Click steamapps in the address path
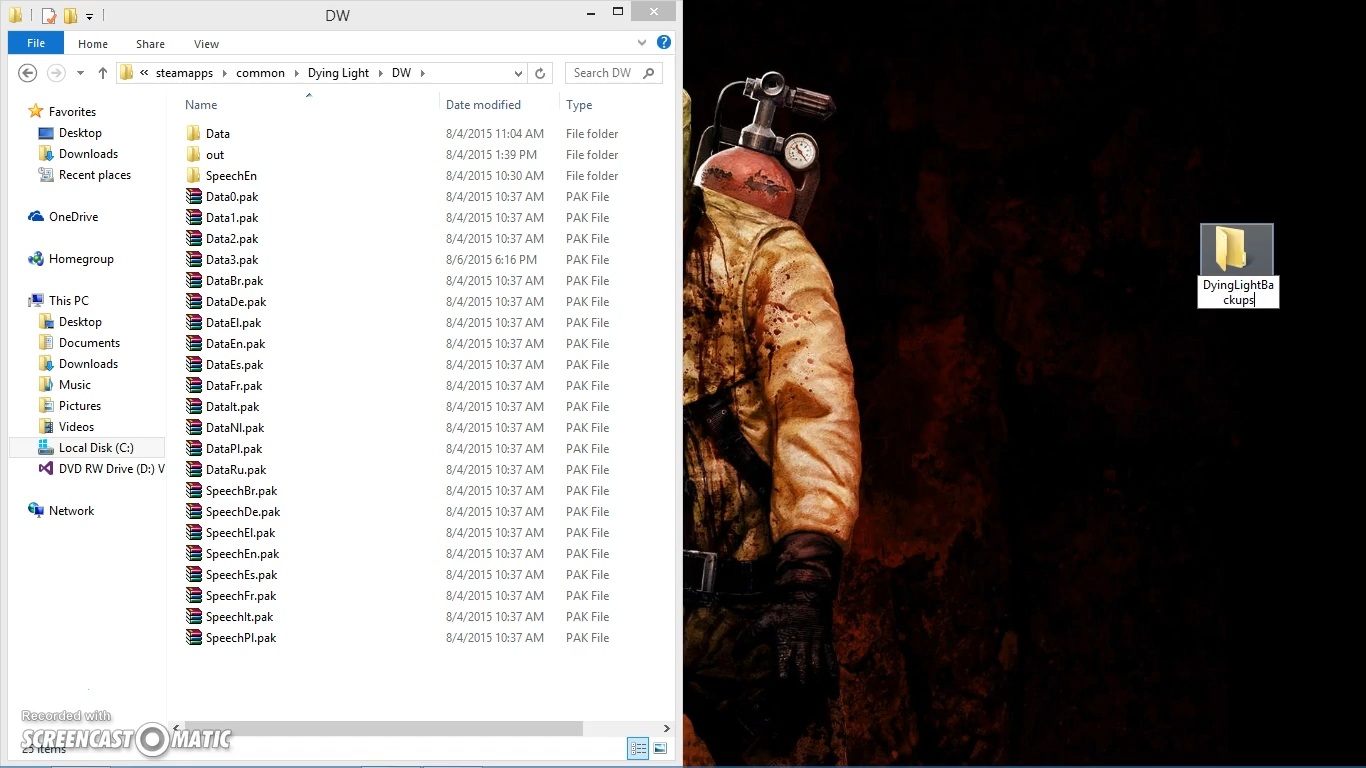This screenshot has height=768, width=1366. [x=184, y=73]
